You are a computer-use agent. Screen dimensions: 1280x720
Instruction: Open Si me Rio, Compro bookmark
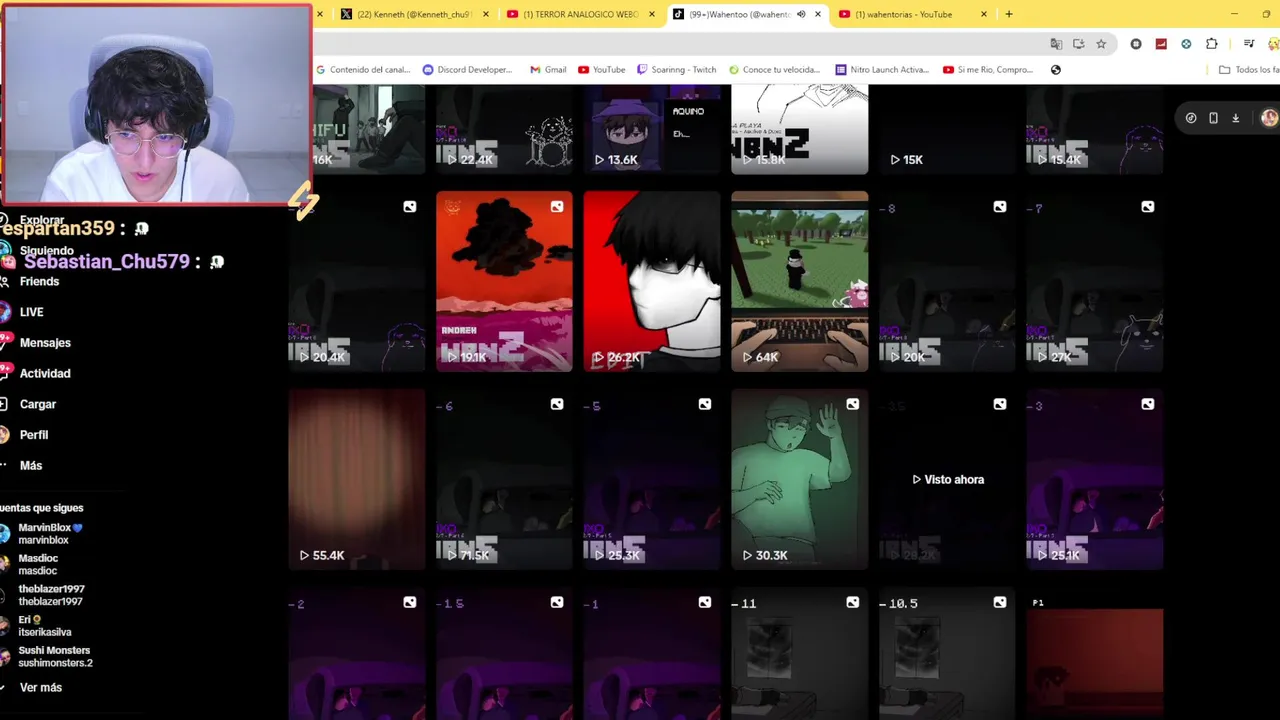988,70
